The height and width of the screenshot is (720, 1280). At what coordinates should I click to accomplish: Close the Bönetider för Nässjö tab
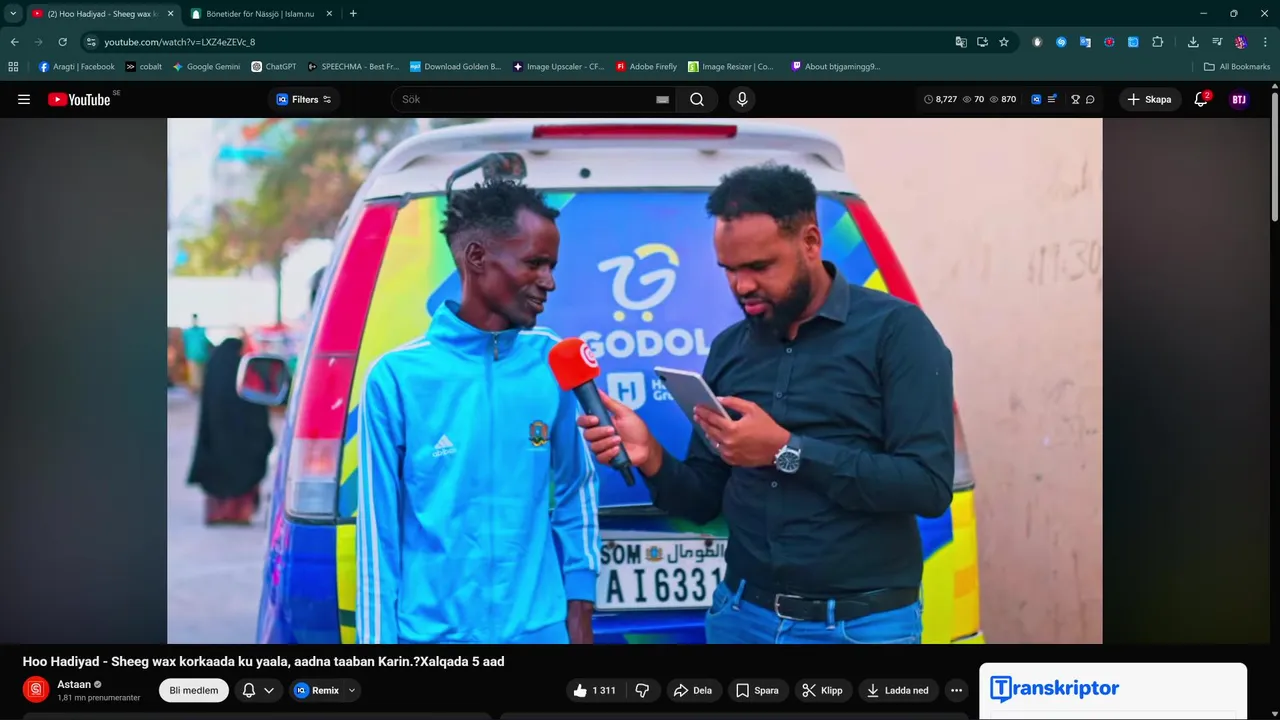329,13
